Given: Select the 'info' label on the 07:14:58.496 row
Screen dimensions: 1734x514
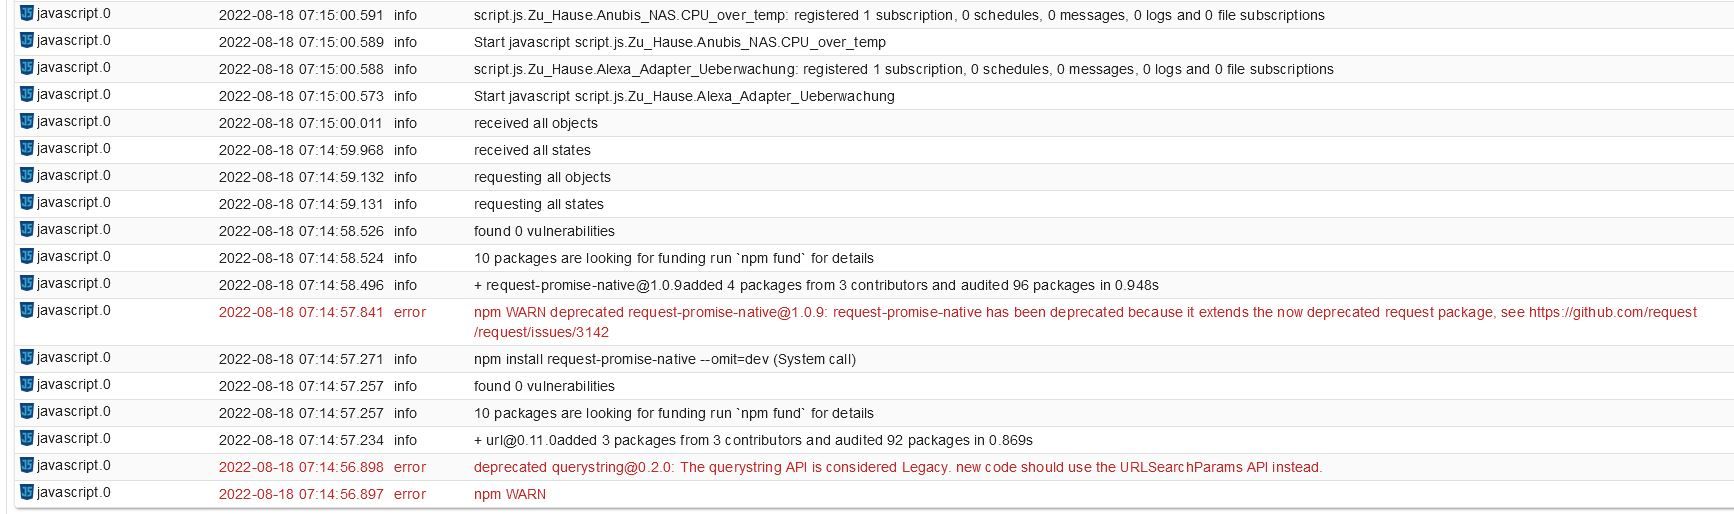Looking at the screenshot, I should [x=405, y=285].
